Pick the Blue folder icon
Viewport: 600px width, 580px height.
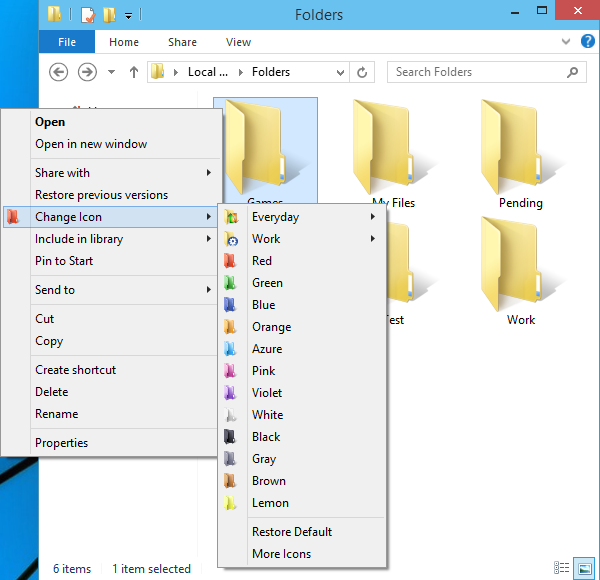coord(263,305)
